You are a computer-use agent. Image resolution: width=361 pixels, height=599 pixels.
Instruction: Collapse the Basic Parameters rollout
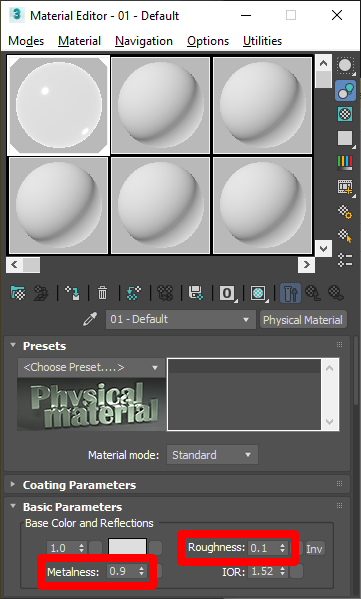tap(13, 507)
